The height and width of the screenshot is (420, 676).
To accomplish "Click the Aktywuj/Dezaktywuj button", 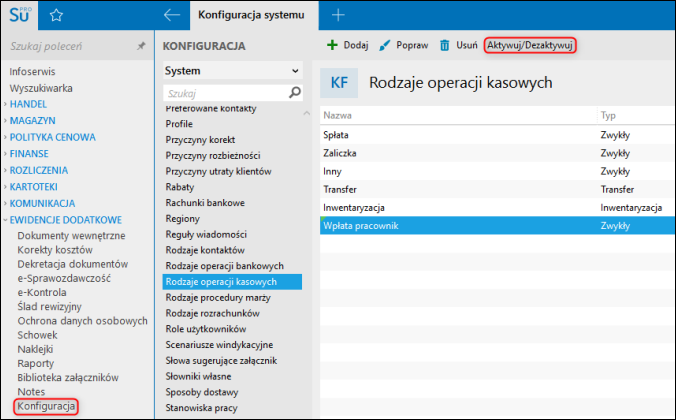I will [x=530, y=45].
